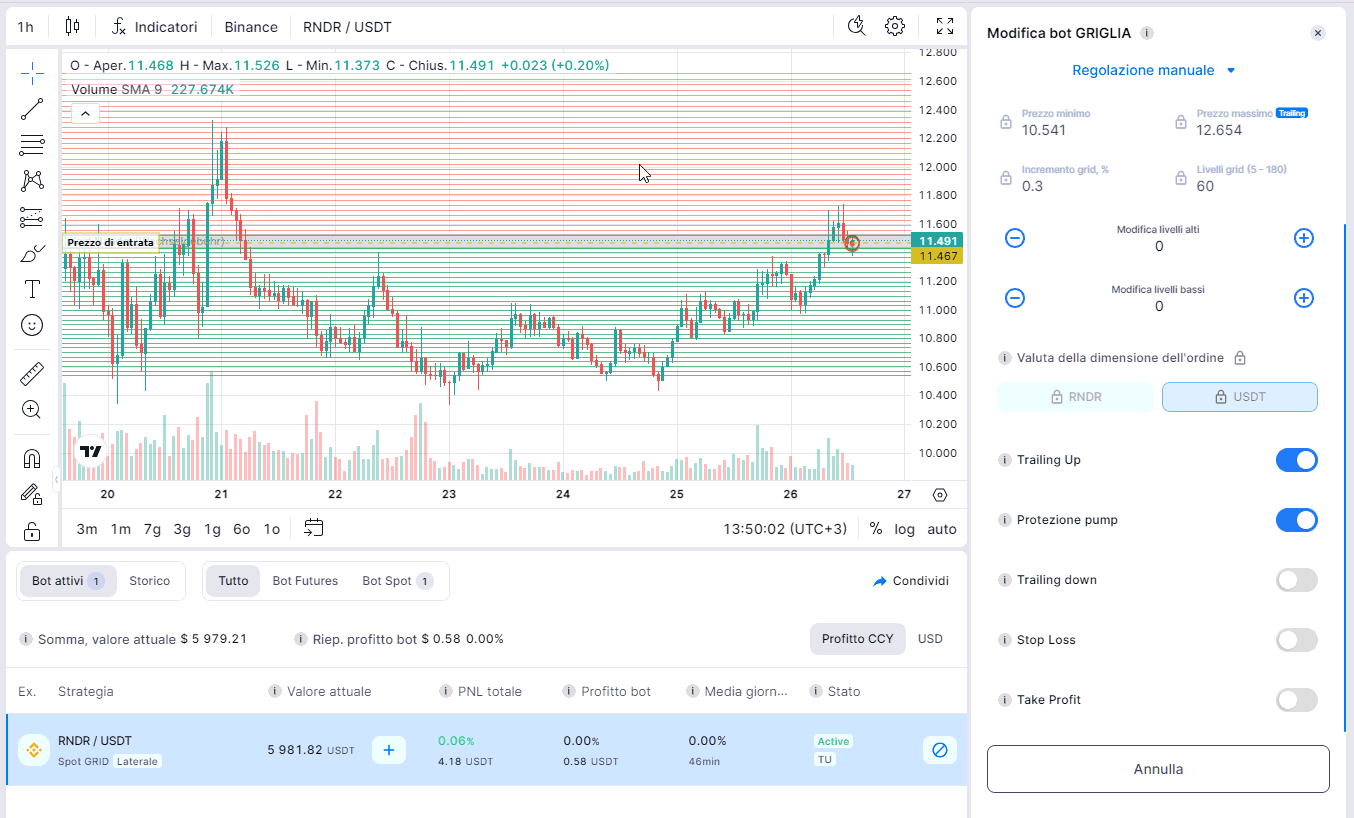Image resolution: width=1354 pixels, height=818 pixels.
Task: Expand the Regolazione manuale dropdown
Action: pos(1154,70)
